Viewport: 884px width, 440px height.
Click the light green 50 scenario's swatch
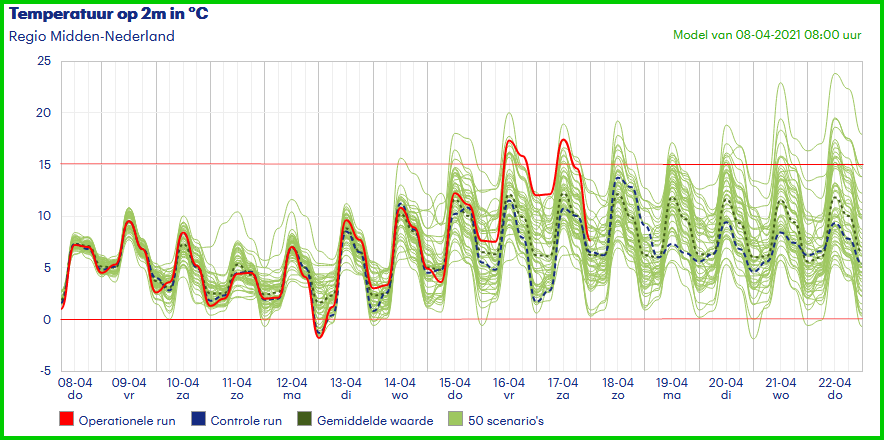pos(456,420)
